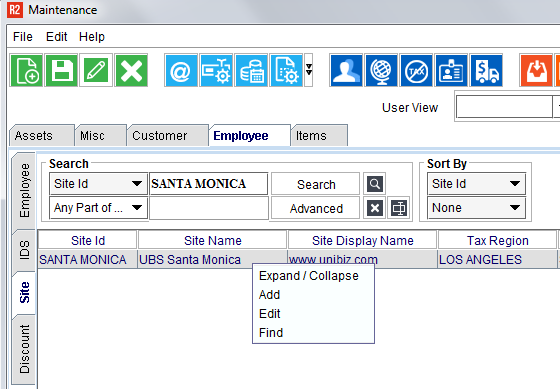This screenshot has width=560, height=389.
Task: Open the blue coins and calendar icon
Action: tap(251, 70)
